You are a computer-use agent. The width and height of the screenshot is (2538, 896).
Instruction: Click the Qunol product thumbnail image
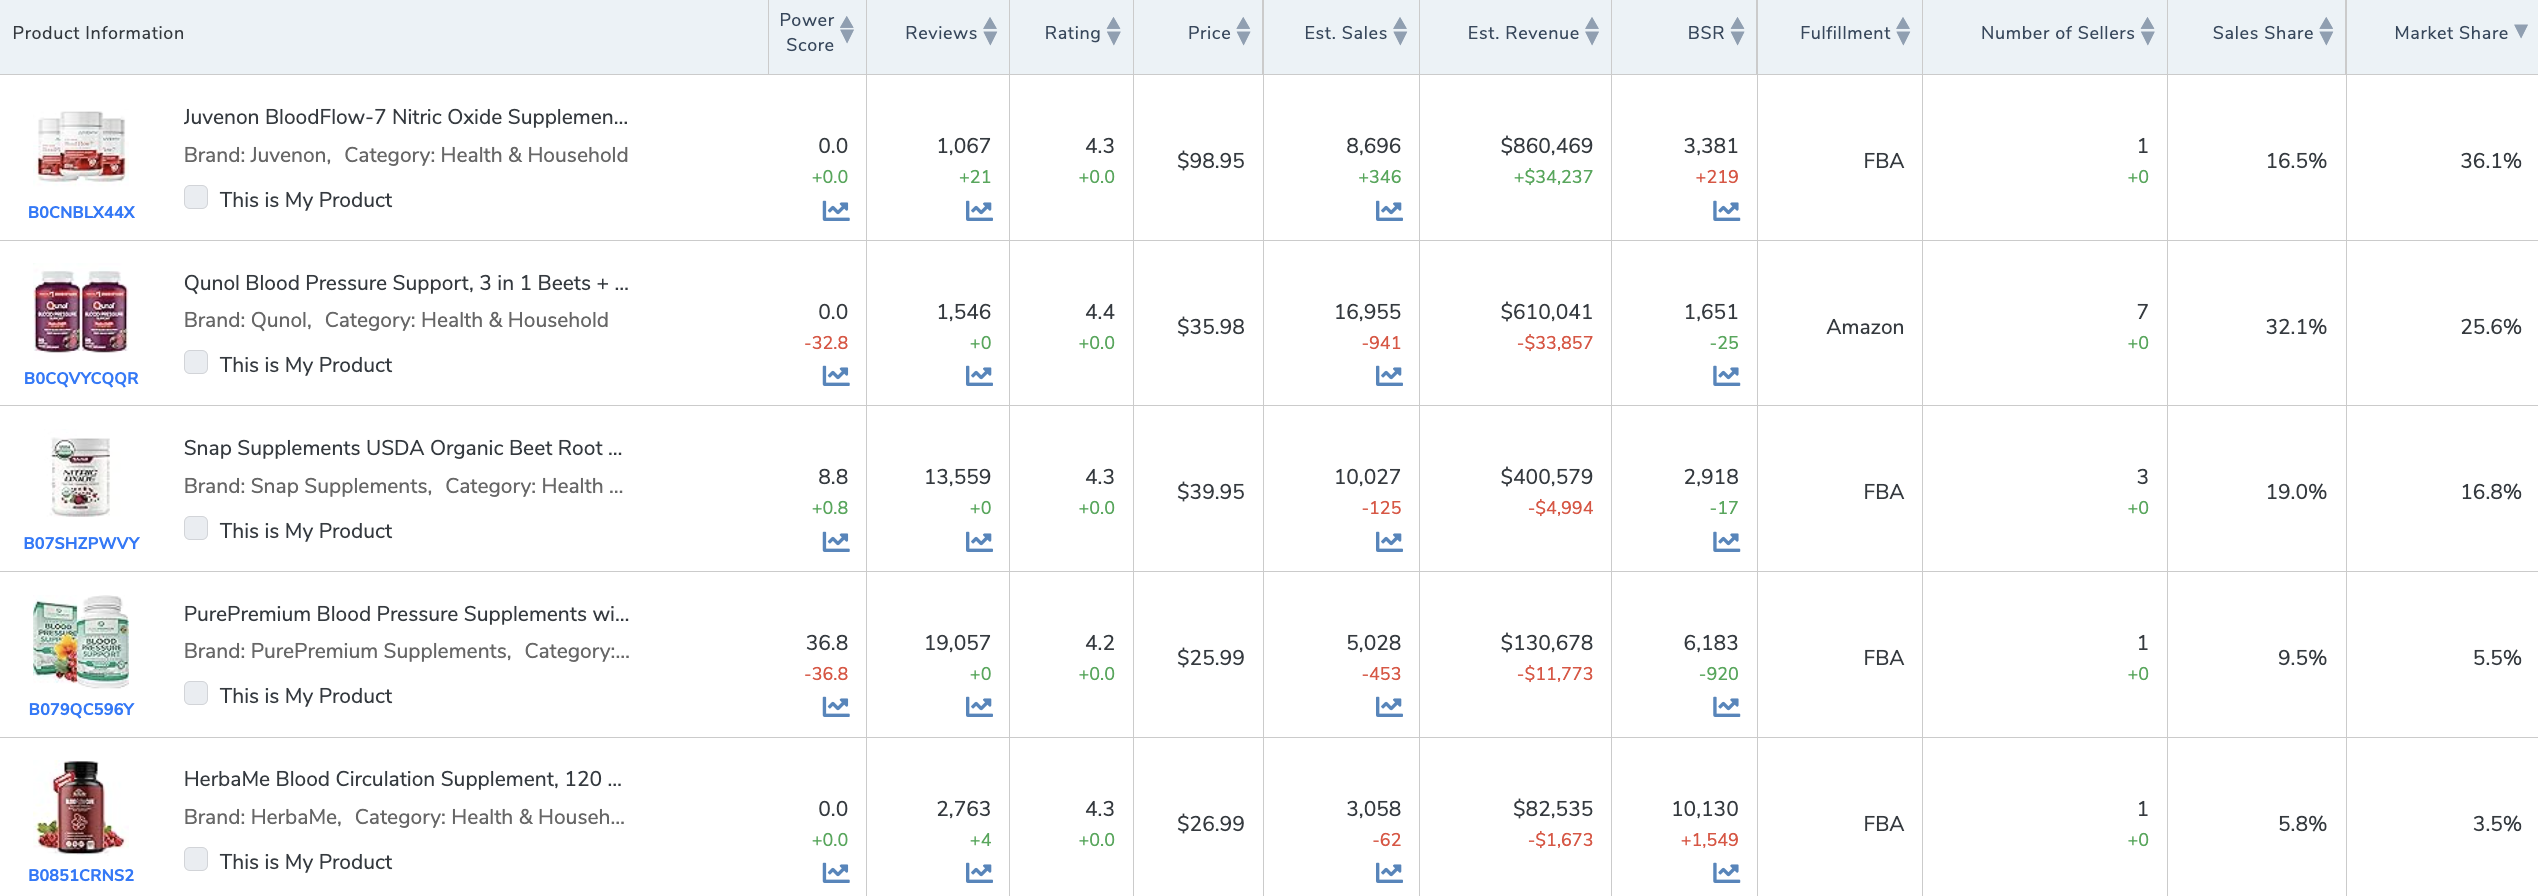[x=81, y=311]
